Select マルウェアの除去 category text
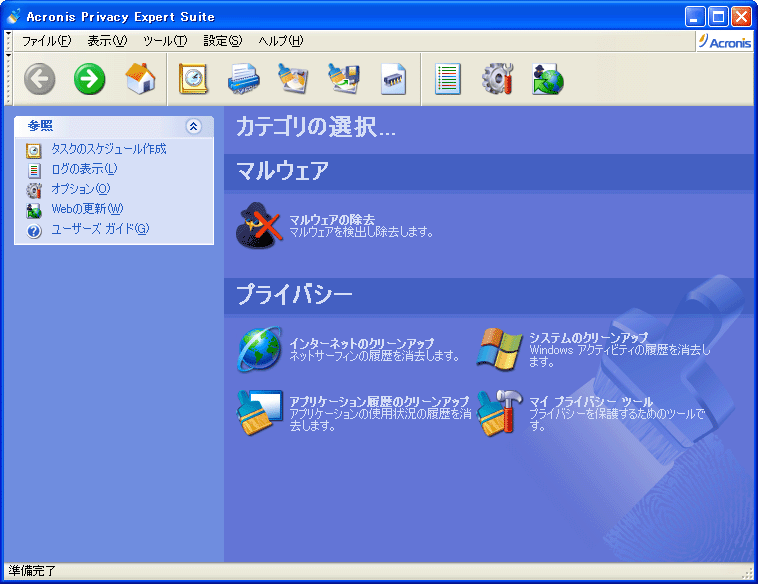Image resolution: width=758 pixels, height=584 pixels. (x=332, y=219)
